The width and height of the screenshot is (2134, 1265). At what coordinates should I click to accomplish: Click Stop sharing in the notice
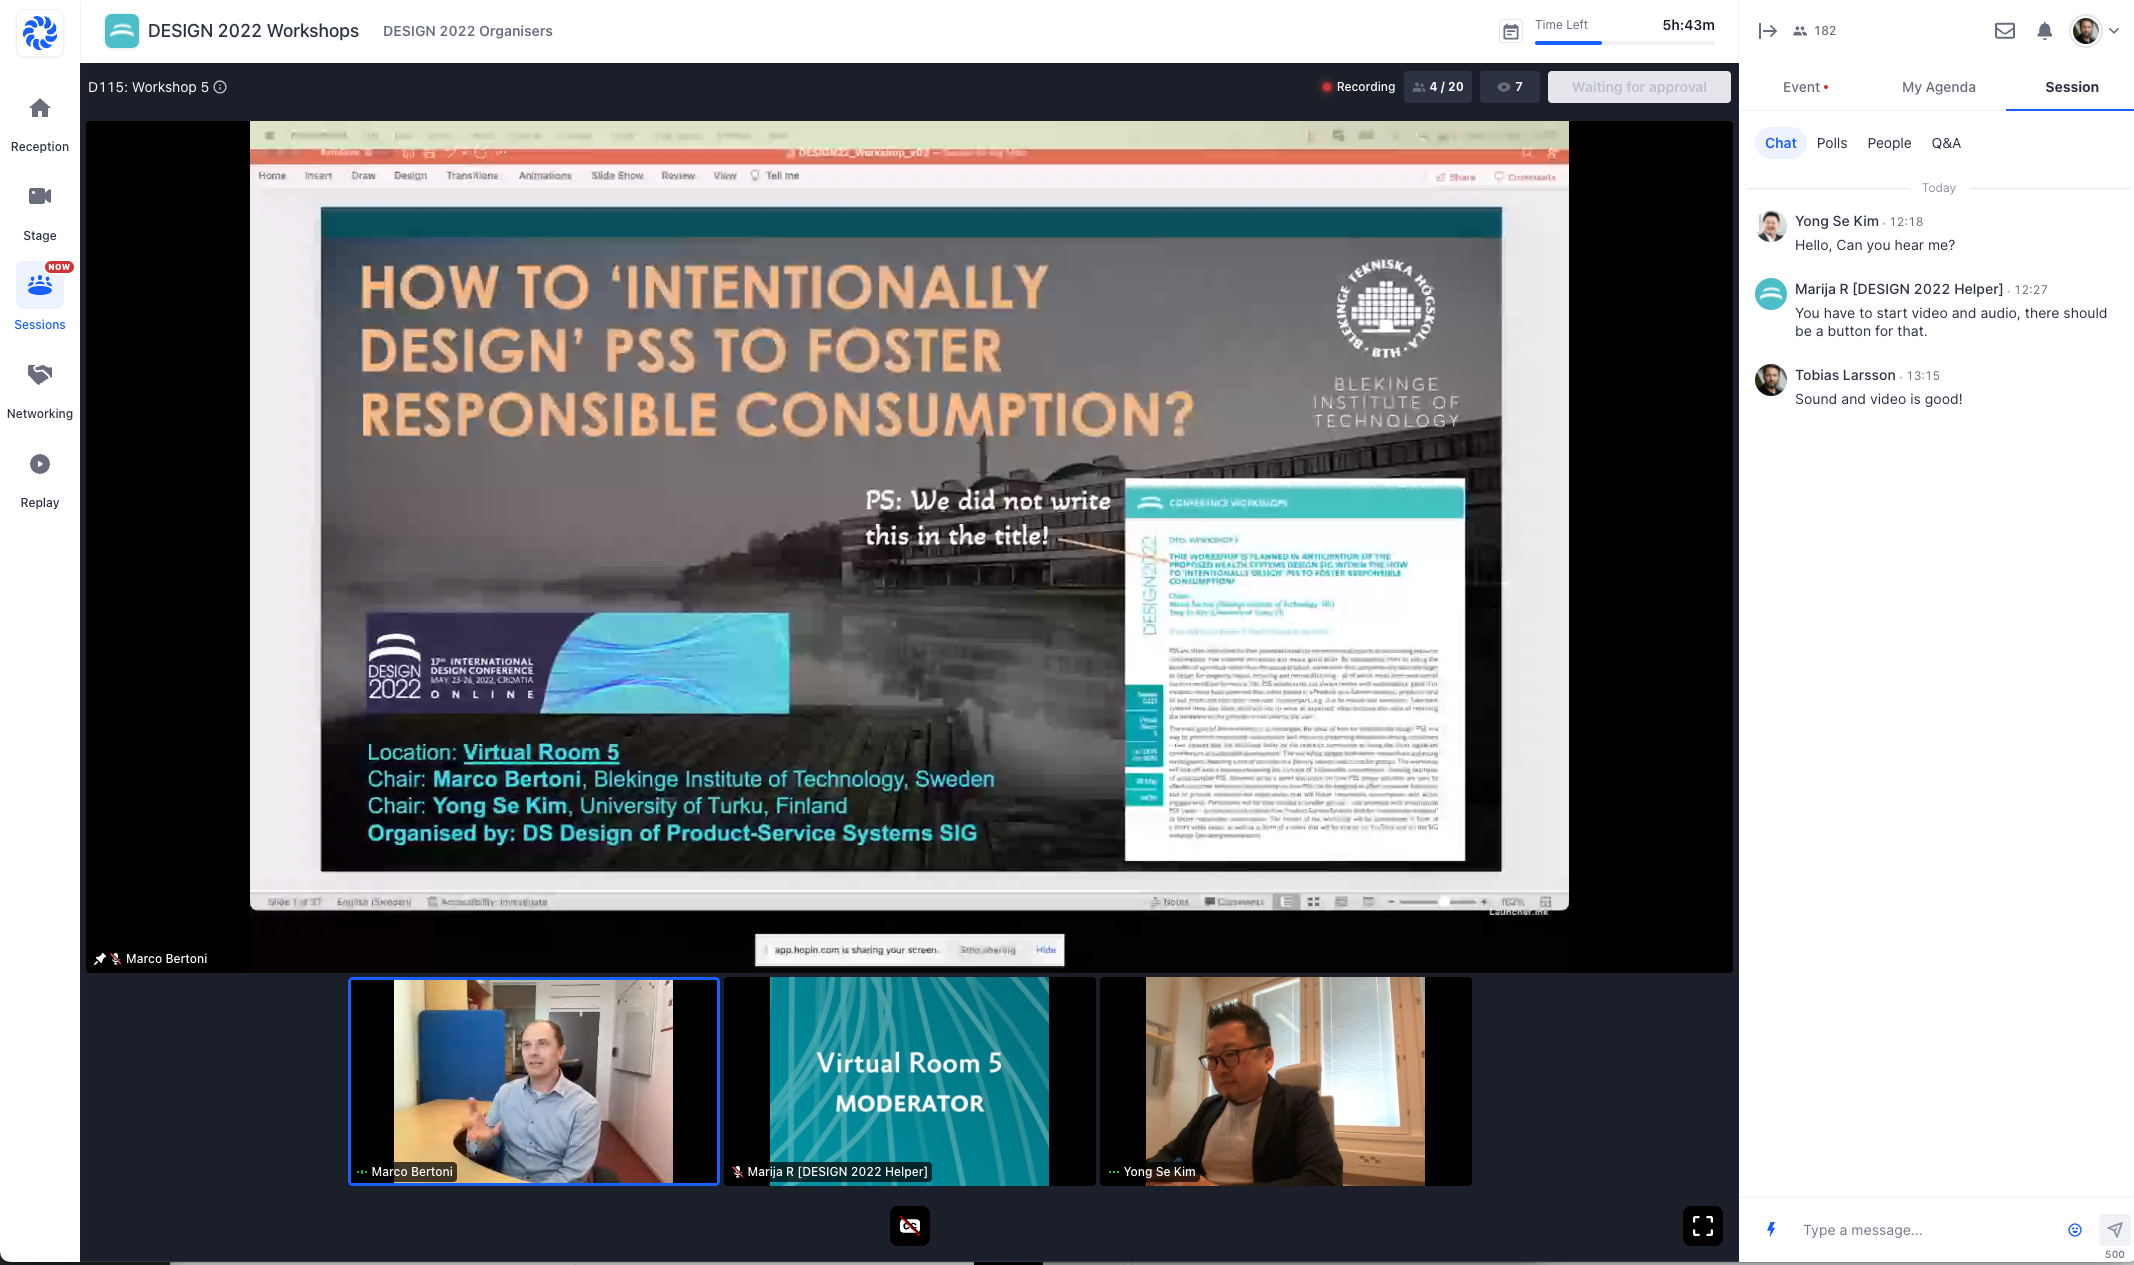pos(988,950)
